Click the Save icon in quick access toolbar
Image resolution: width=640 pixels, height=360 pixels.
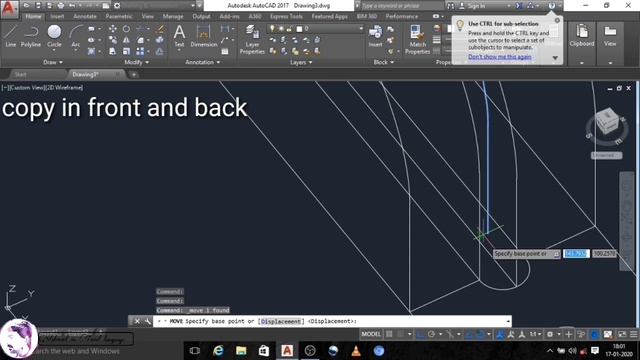38,6
